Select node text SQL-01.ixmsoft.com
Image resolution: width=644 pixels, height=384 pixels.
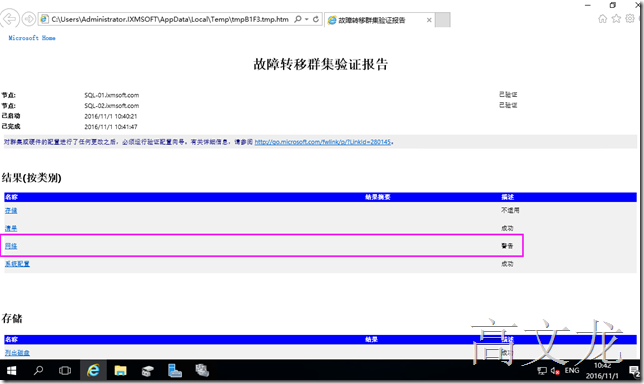coord(112,95)
